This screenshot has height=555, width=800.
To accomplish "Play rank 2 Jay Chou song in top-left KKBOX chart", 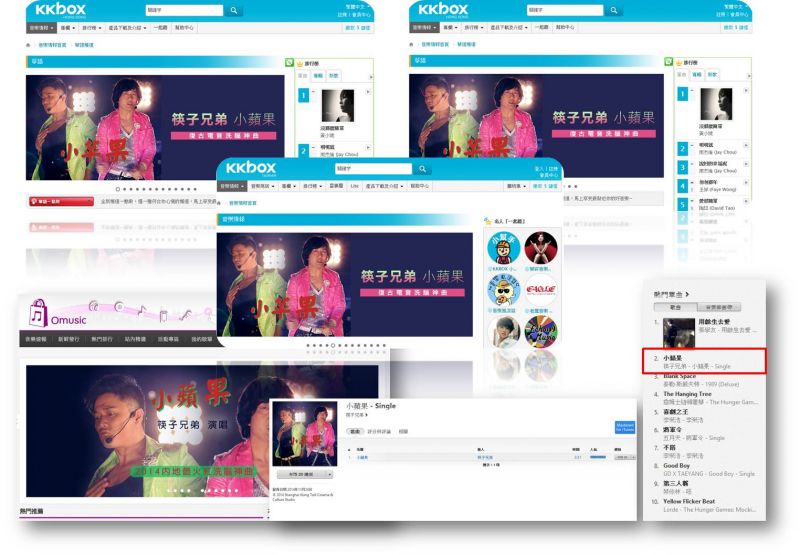I will 368,147.
